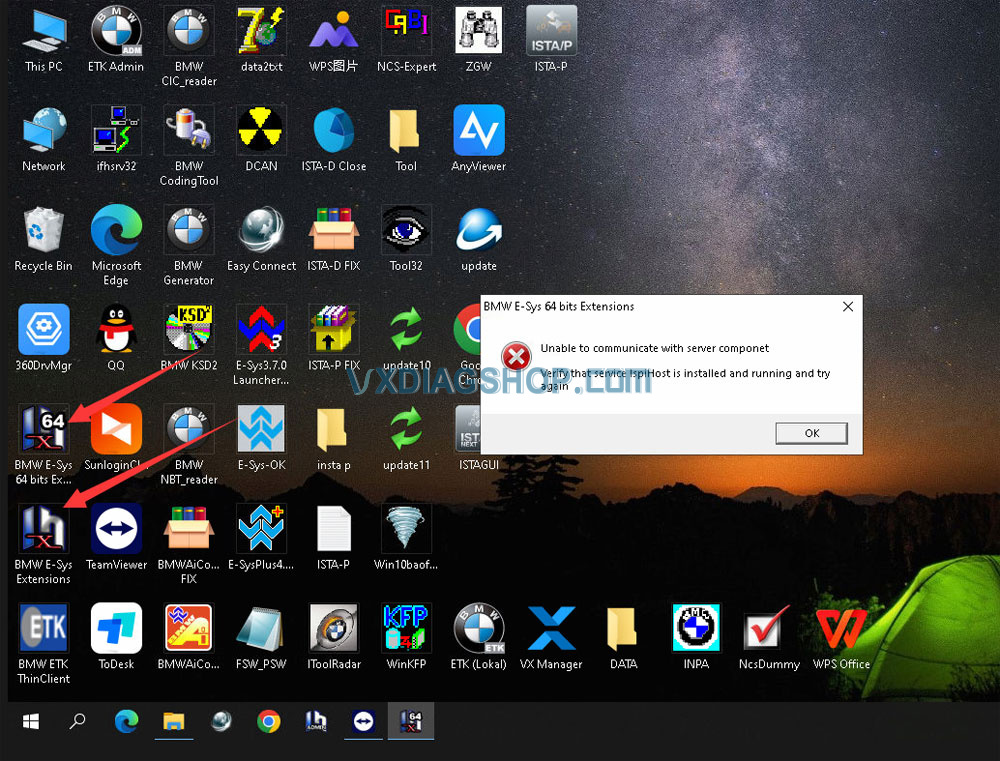Image resolution: width=1000 pixels, height=761 pixels.
Task: Open the DATA folder
Action: click(x=623, y=630)
